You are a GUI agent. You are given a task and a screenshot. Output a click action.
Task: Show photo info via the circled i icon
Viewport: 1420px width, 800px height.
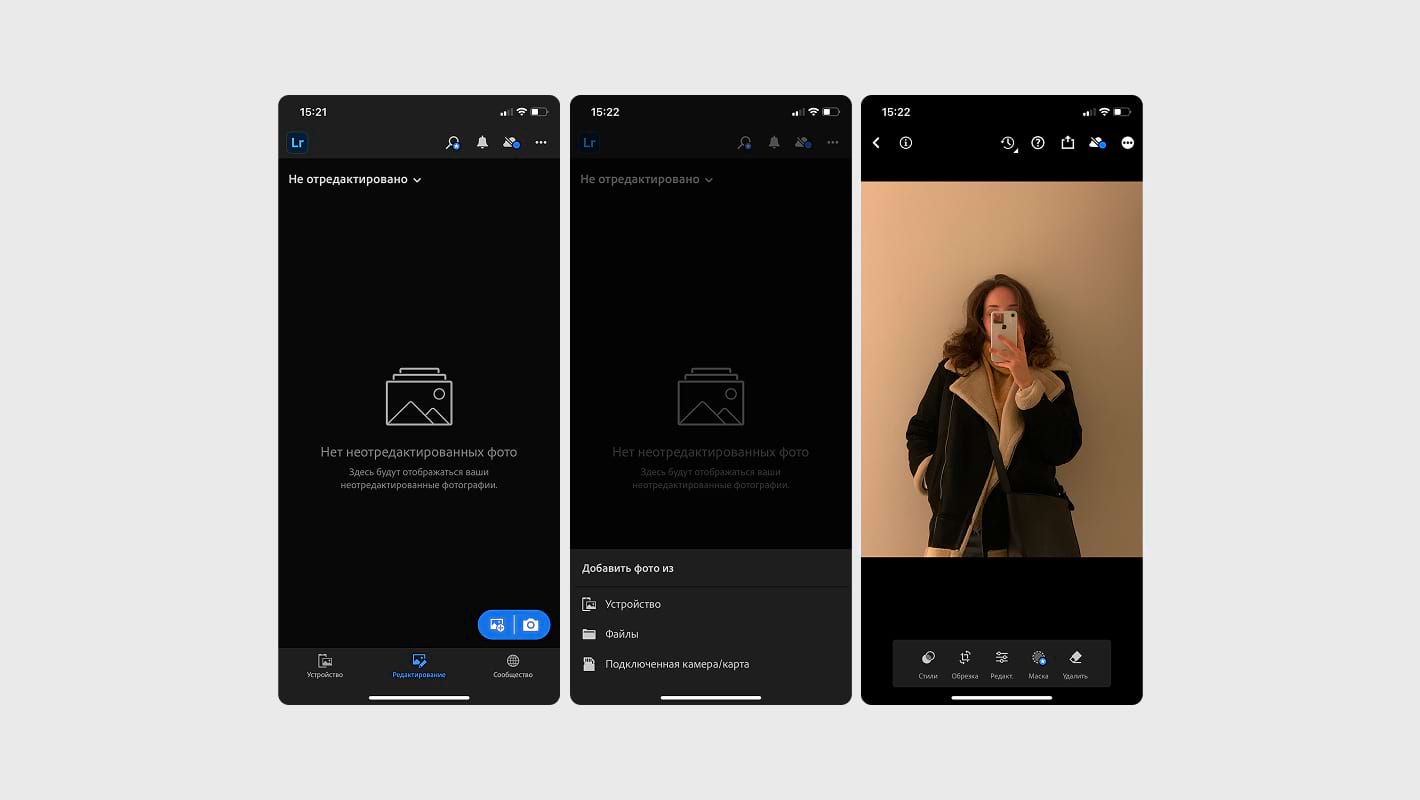906,143
